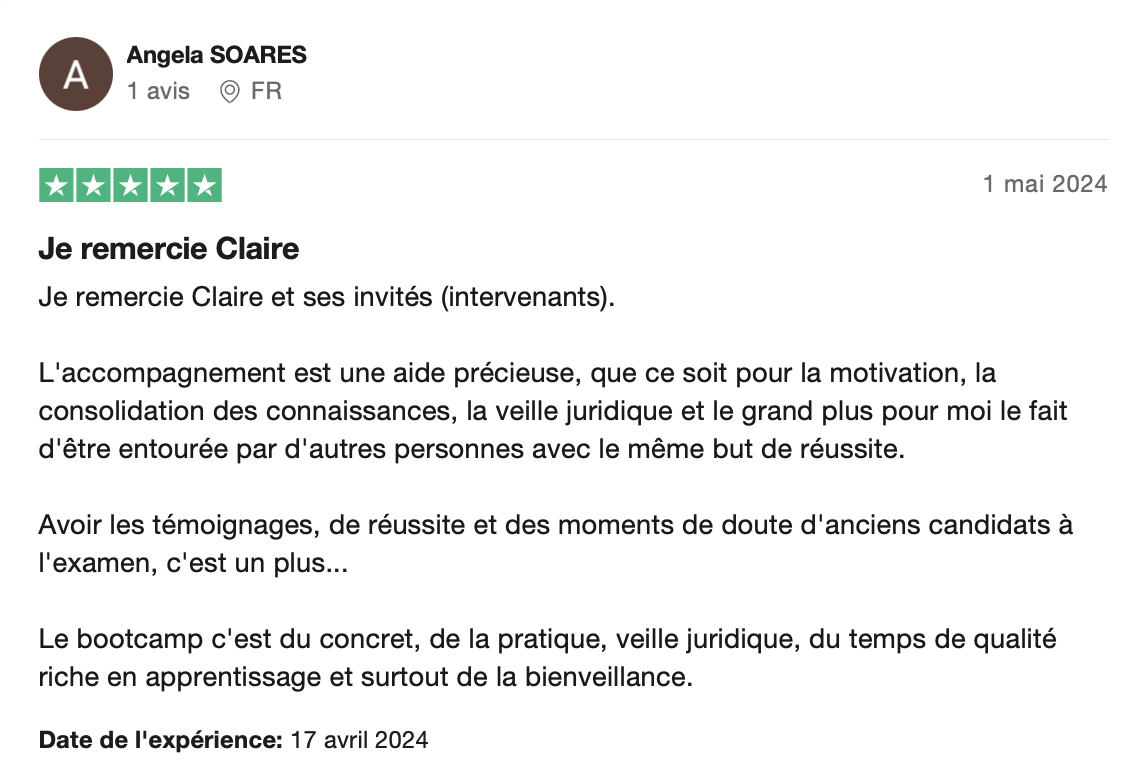Click the line ending "but de réussite"
The width and height of the screenshot is (1146, 776).
point(471,449)
